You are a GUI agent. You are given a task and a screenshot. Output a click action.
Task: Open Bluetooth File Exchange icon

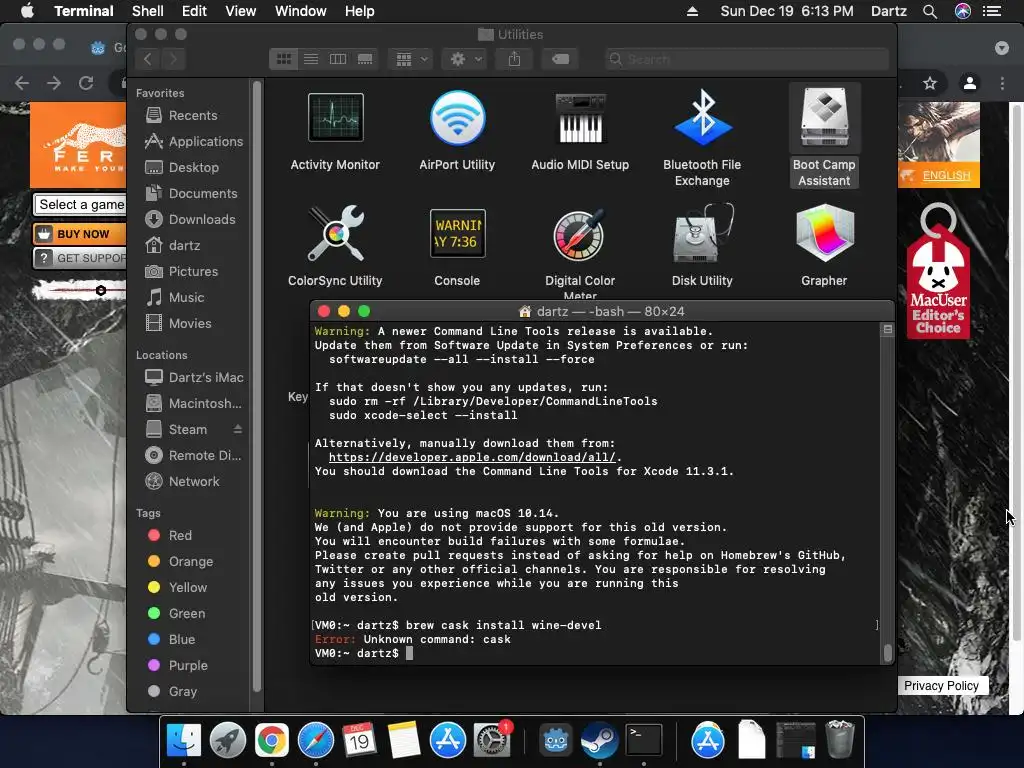(702, 118)
